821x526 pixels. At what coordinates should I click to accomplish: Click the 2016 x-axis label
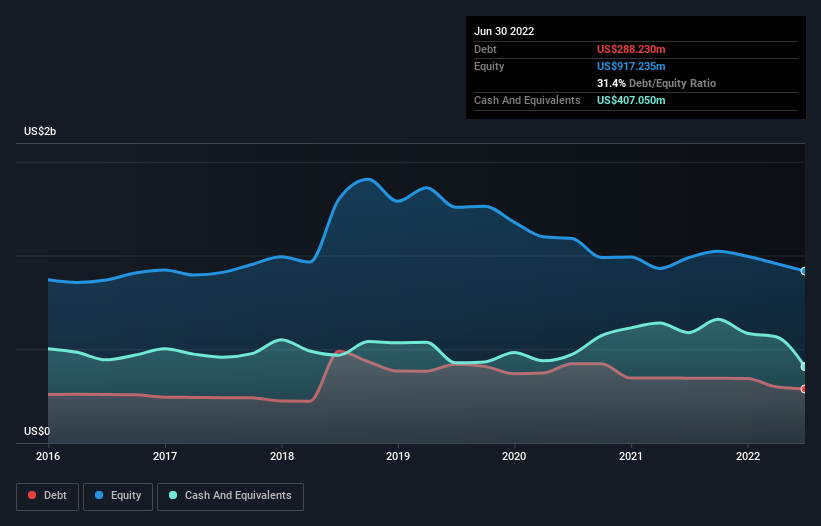tap(48, 456)
